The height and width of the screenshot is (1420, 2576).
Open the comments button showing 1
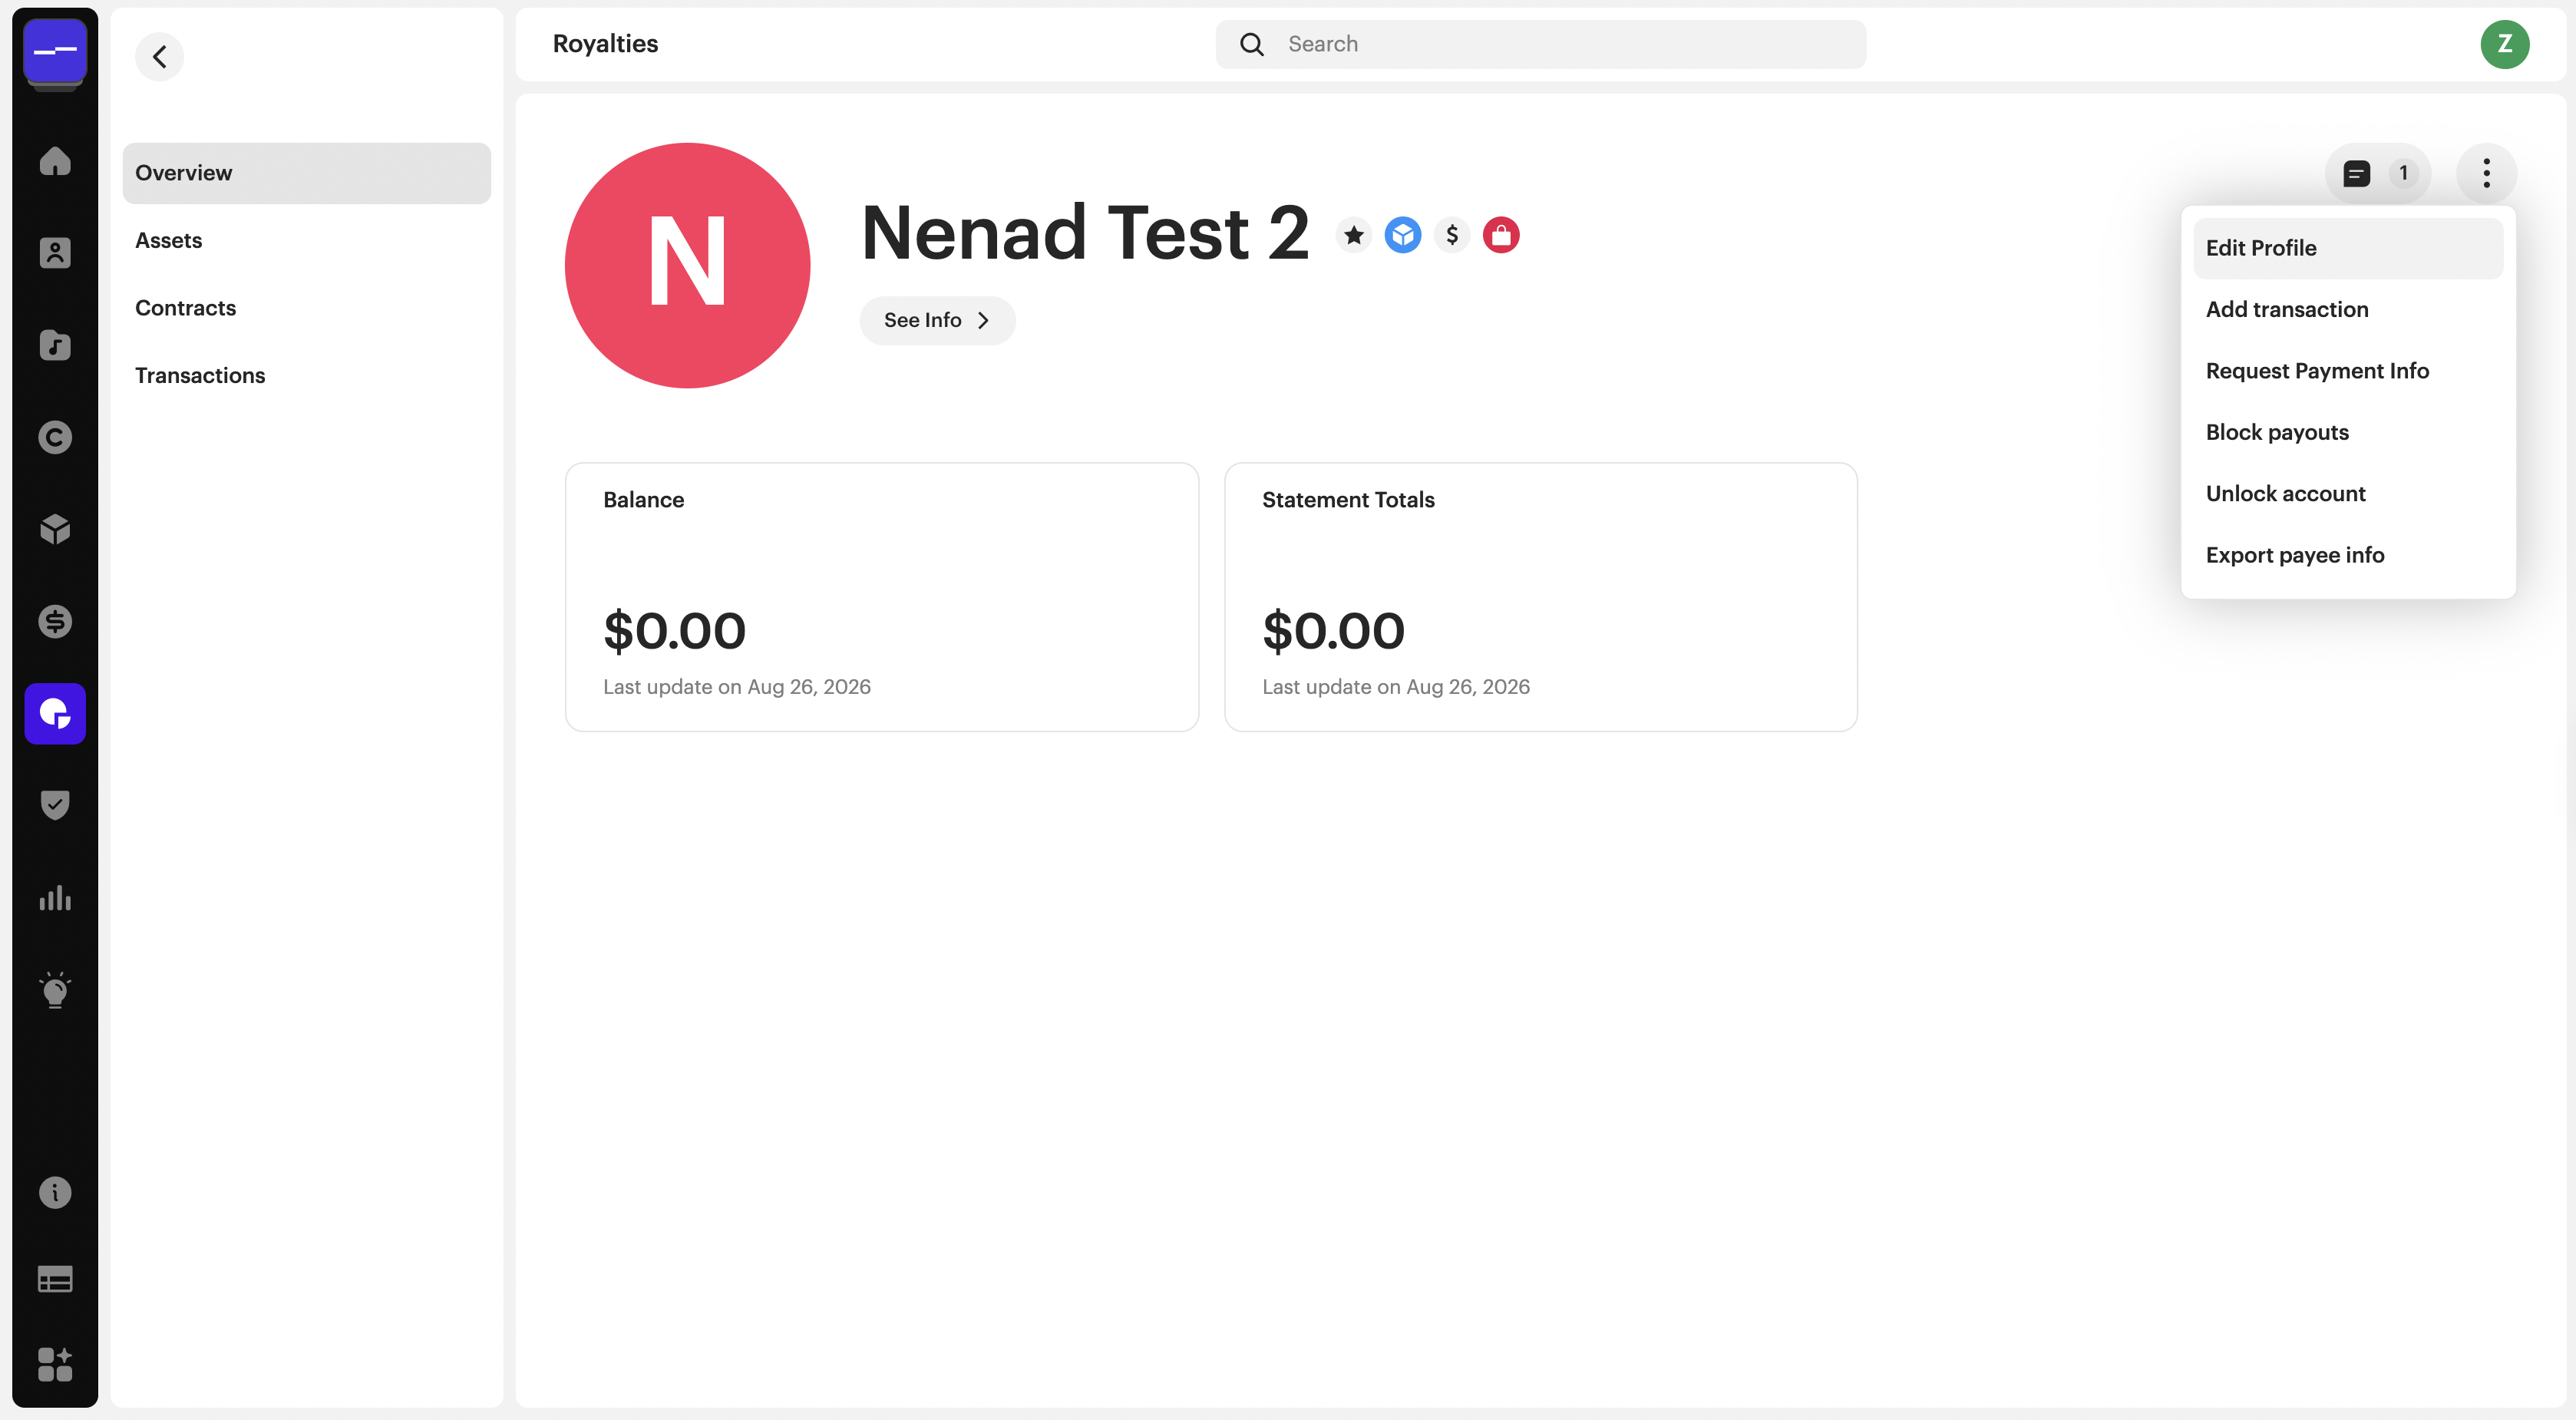click(x=2377, y=173)
